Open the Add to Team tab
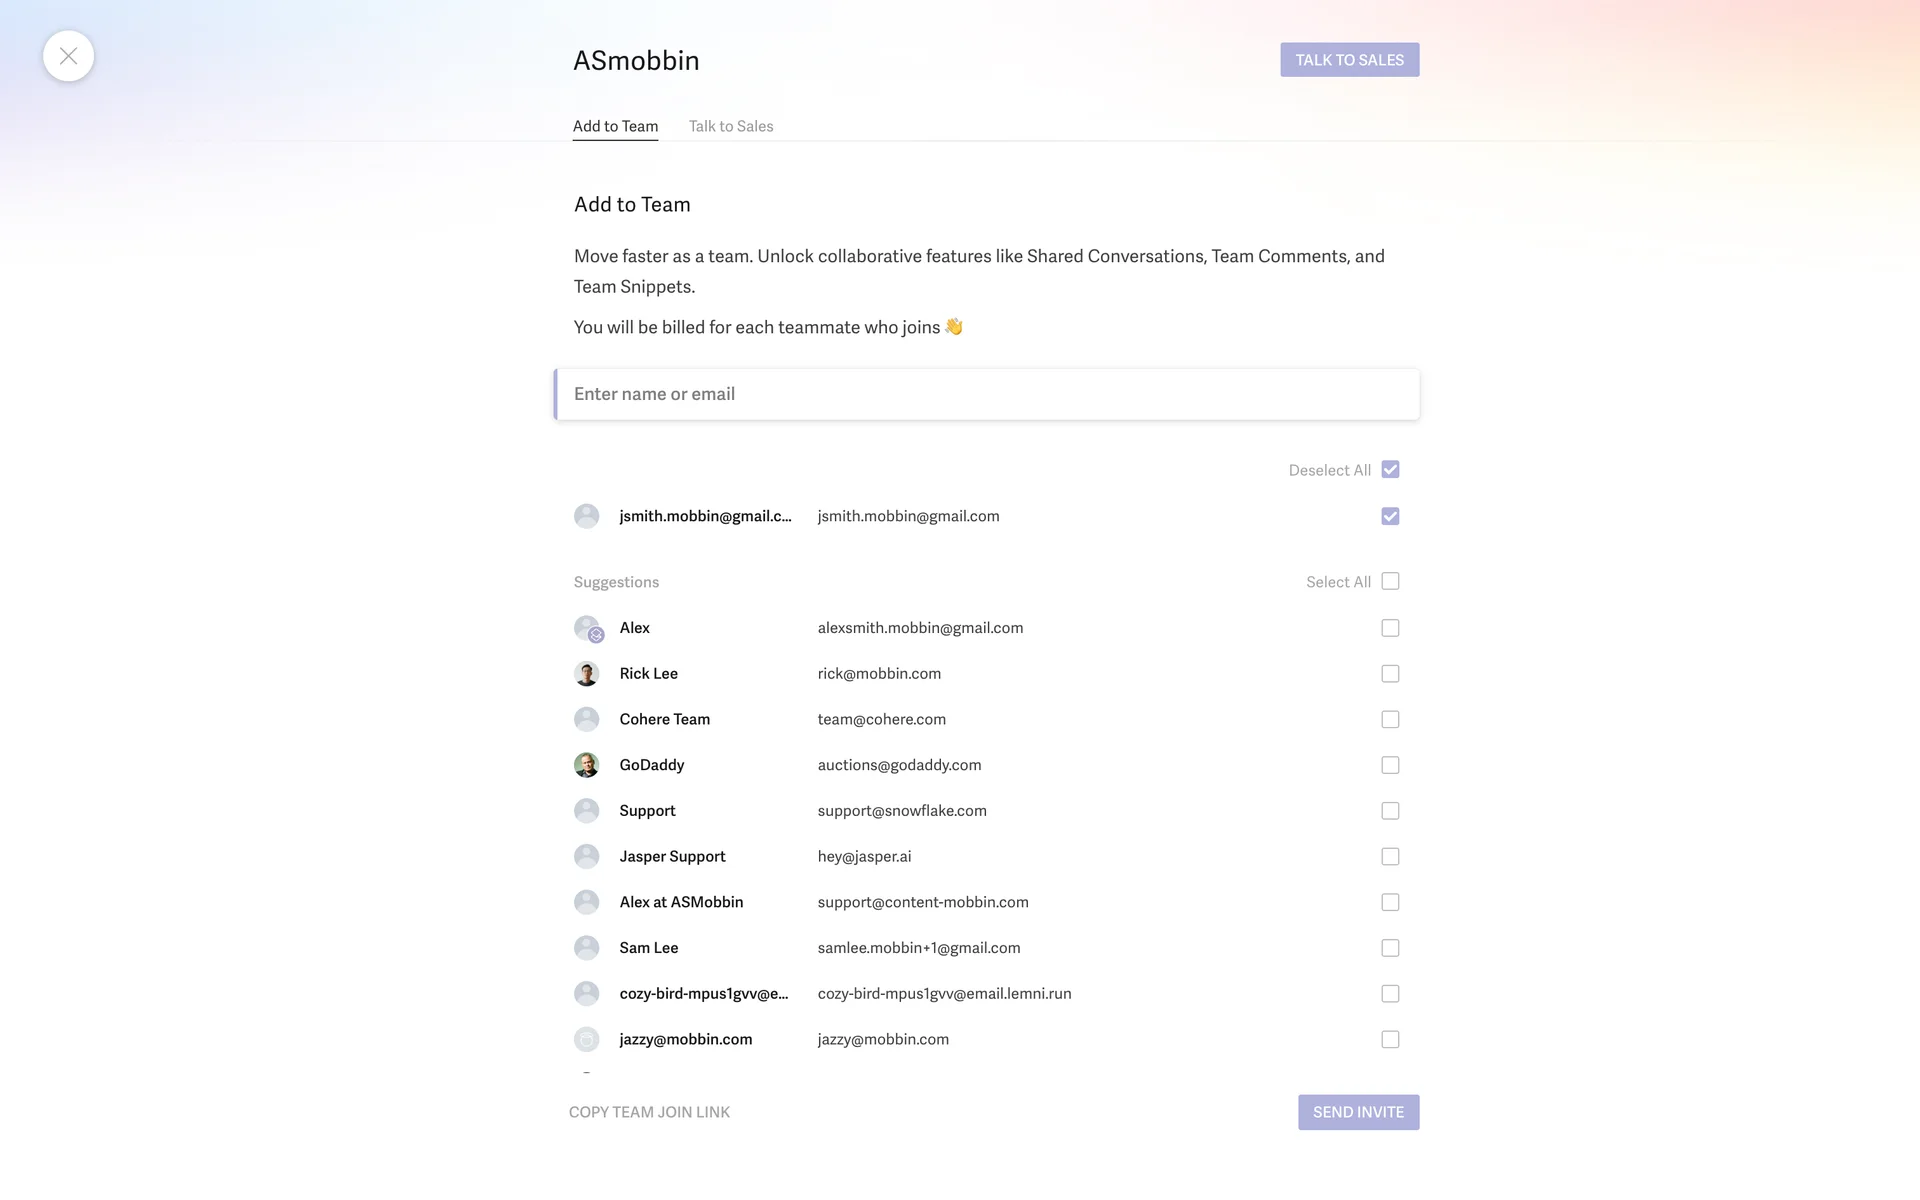Screen dimensions: 1920x1200 615,126
